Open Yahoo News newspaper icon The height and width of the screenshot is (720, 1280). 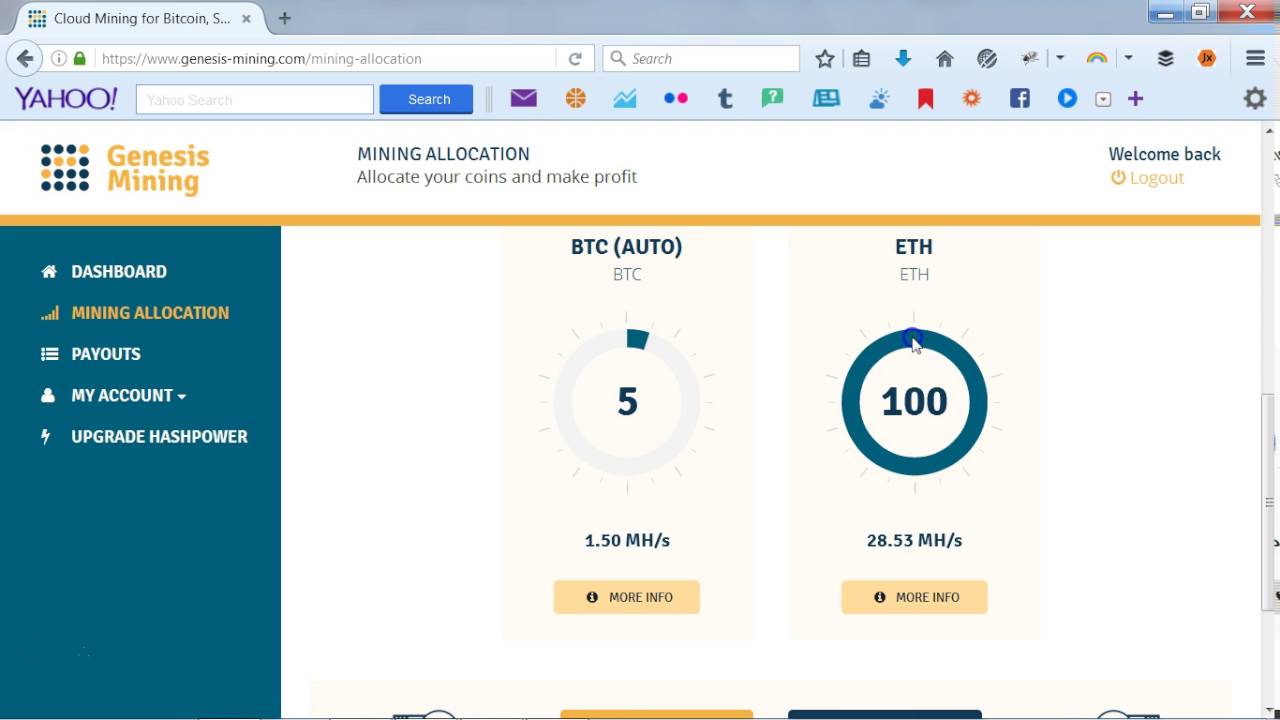pos(826,98)
